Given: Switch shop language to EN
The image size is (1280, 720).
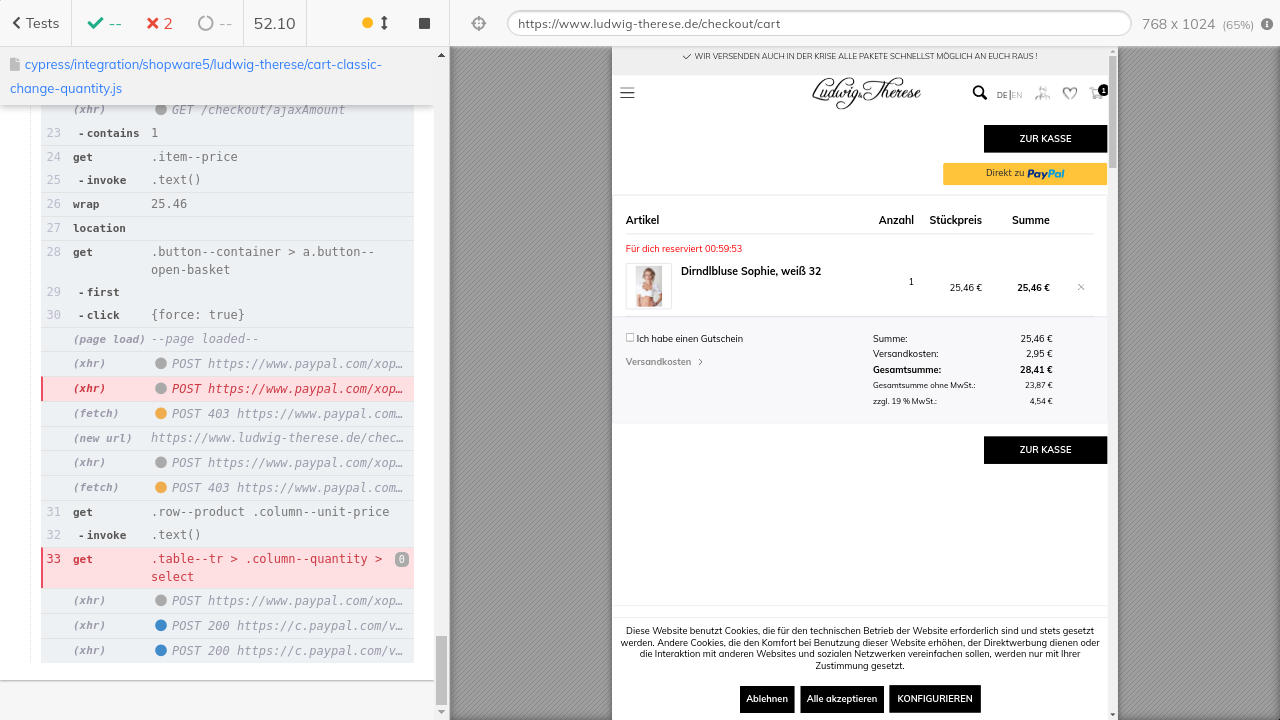Looking at the screenshot, I should pyautogui.click(x=1017, y=95).
